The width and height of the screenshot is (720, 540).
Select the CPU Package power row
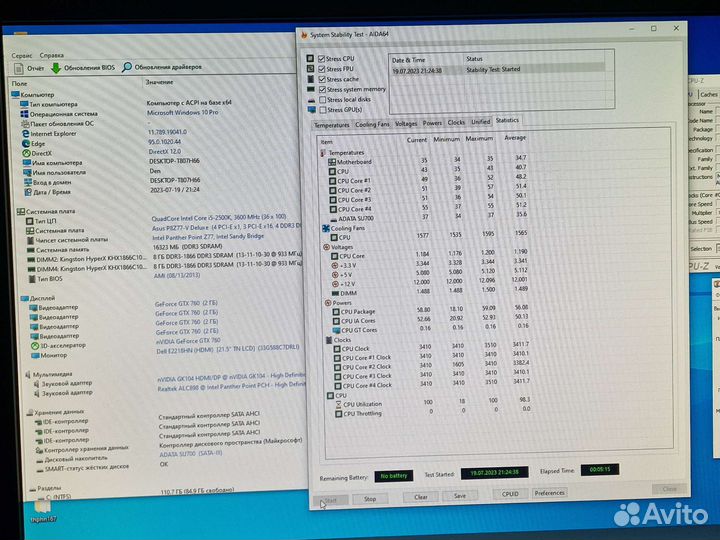pos(431,310)
